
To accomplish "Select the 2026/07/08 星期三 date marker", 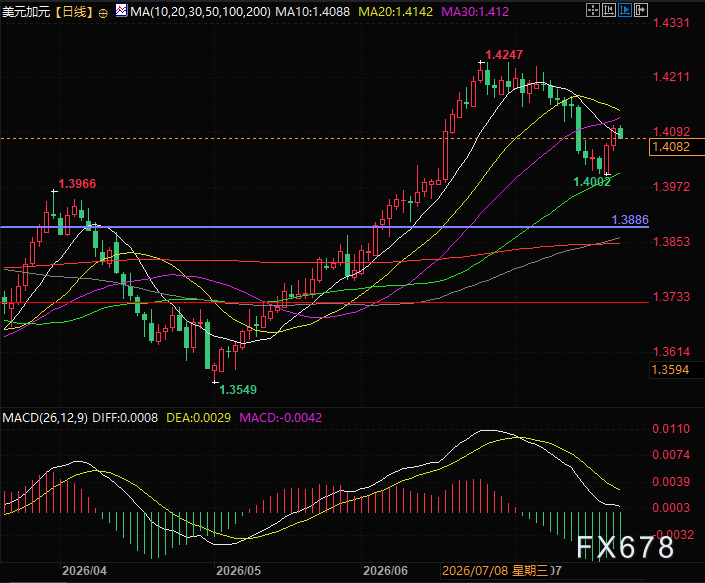I will tap(495, 571).
